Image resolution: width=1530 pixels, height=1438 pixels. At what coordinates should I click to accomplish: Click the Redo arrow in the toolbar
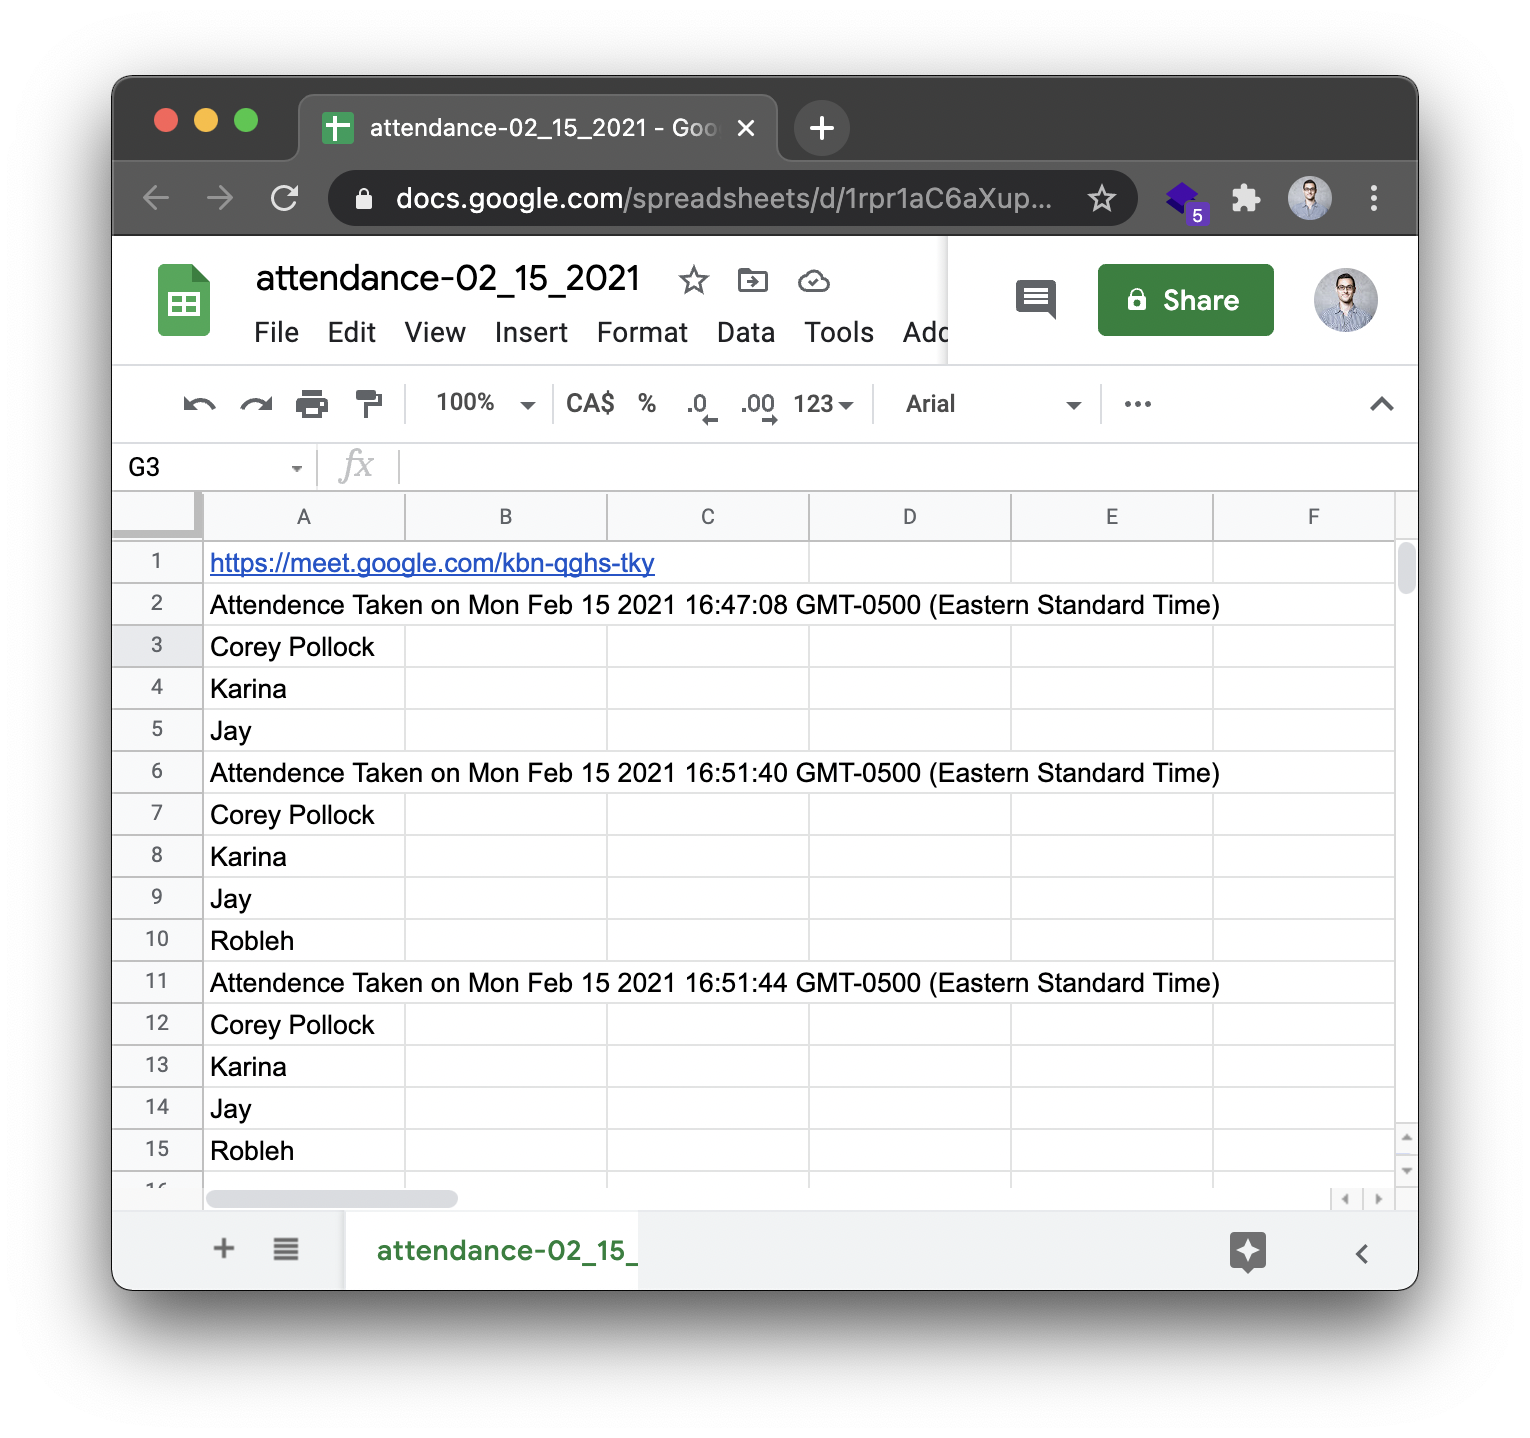(256, 404)
